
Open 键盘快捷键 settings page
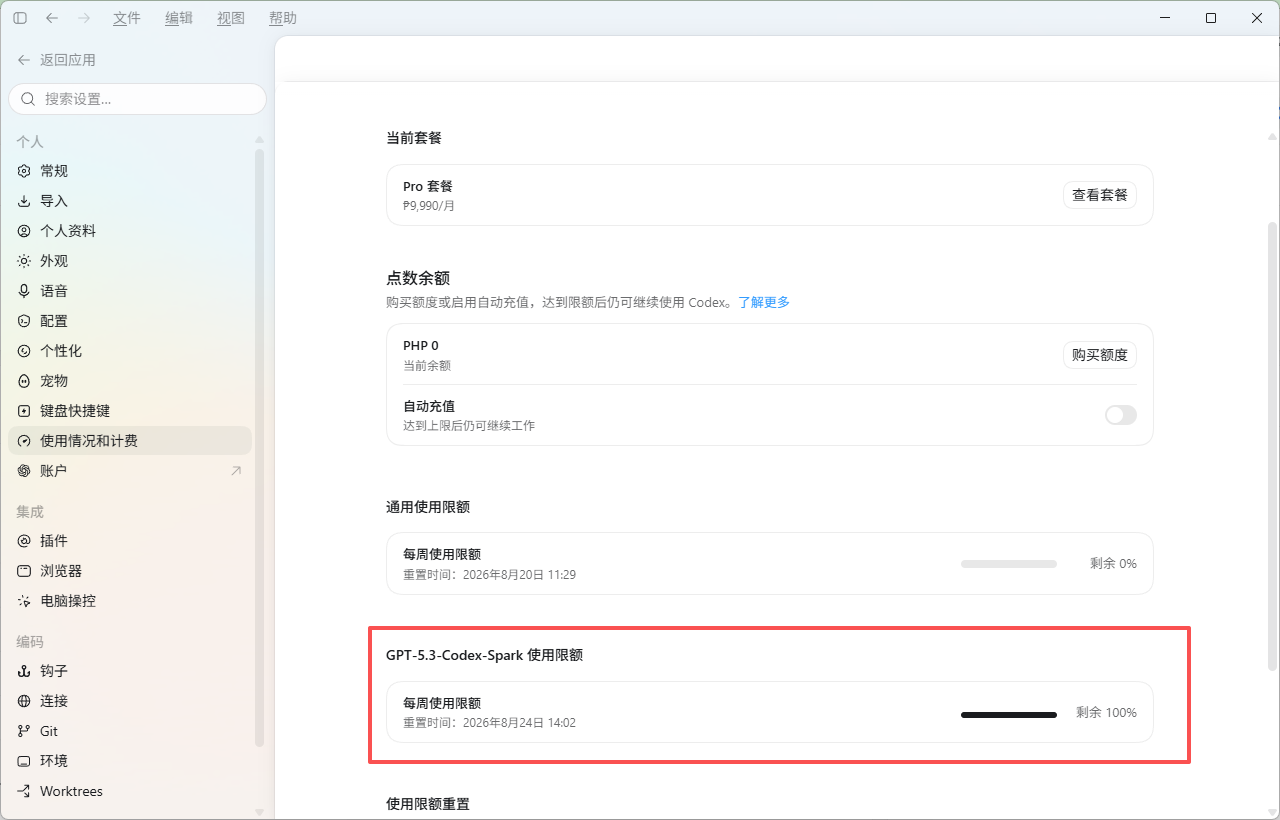click(x=130, y=411)
